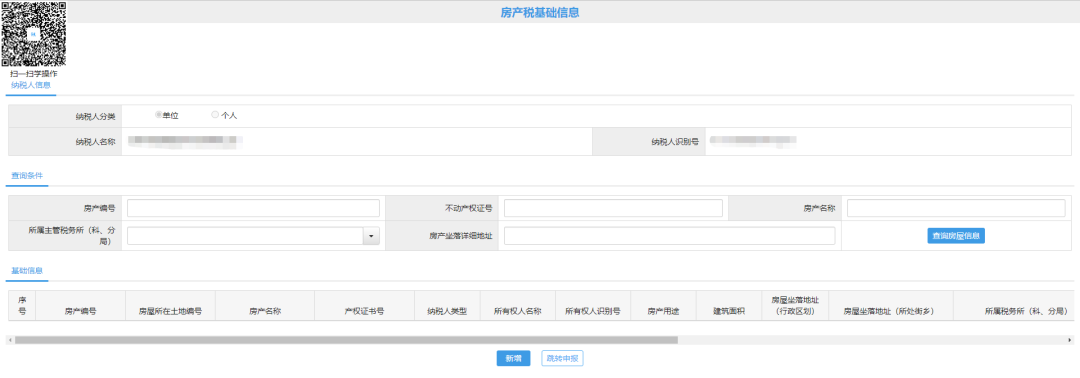The image size is (1080, 378).
Task: Click the horizontal scrollbar thumb
Action: pos(346,339)
